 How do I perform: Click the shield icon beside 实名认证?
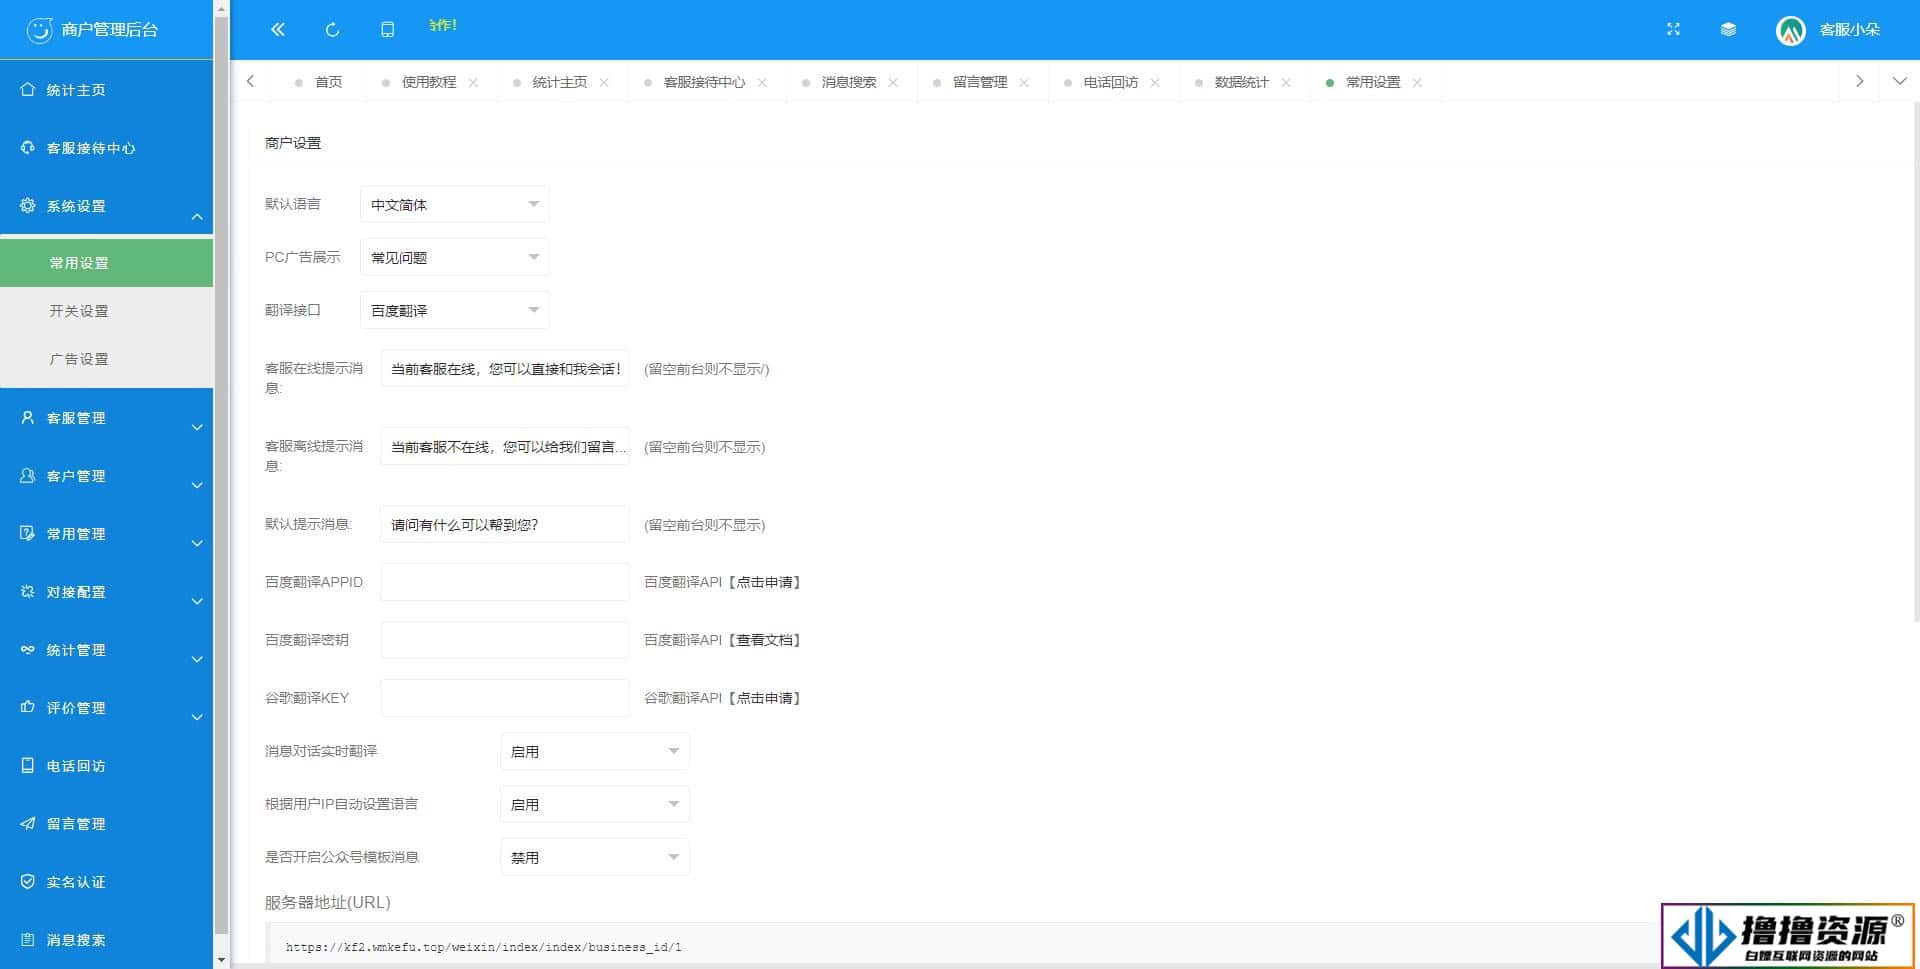click(28, 881)
